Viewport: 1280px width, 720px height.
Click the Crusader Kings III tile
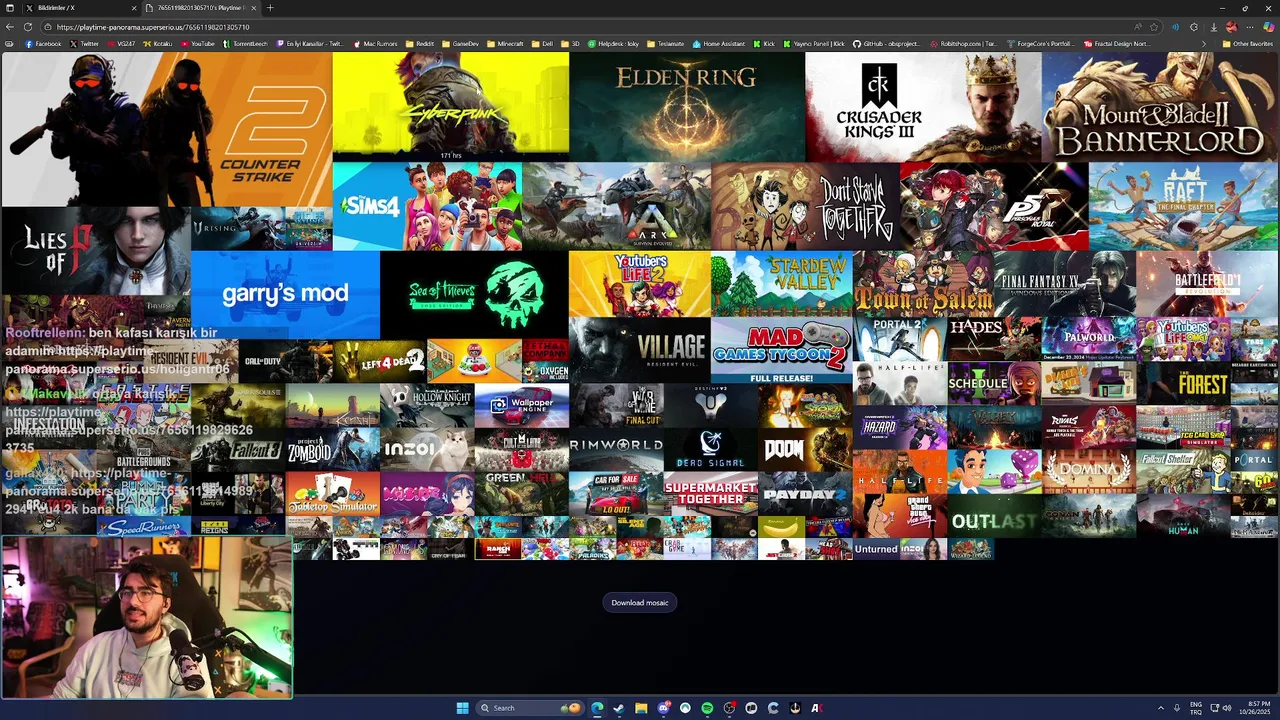coord(923,107)
